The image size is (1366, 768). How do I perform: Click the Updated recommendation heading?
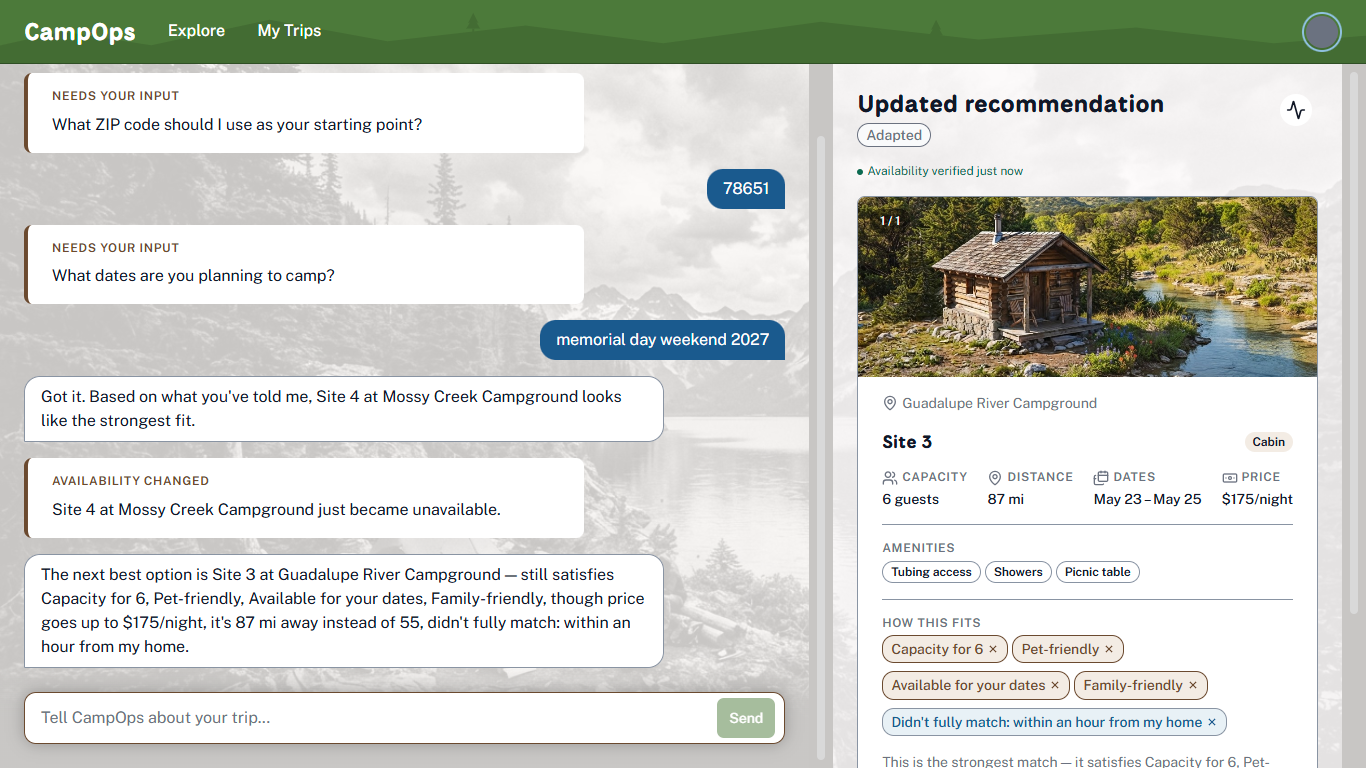pyautogui.click(x=1011, y=104)
